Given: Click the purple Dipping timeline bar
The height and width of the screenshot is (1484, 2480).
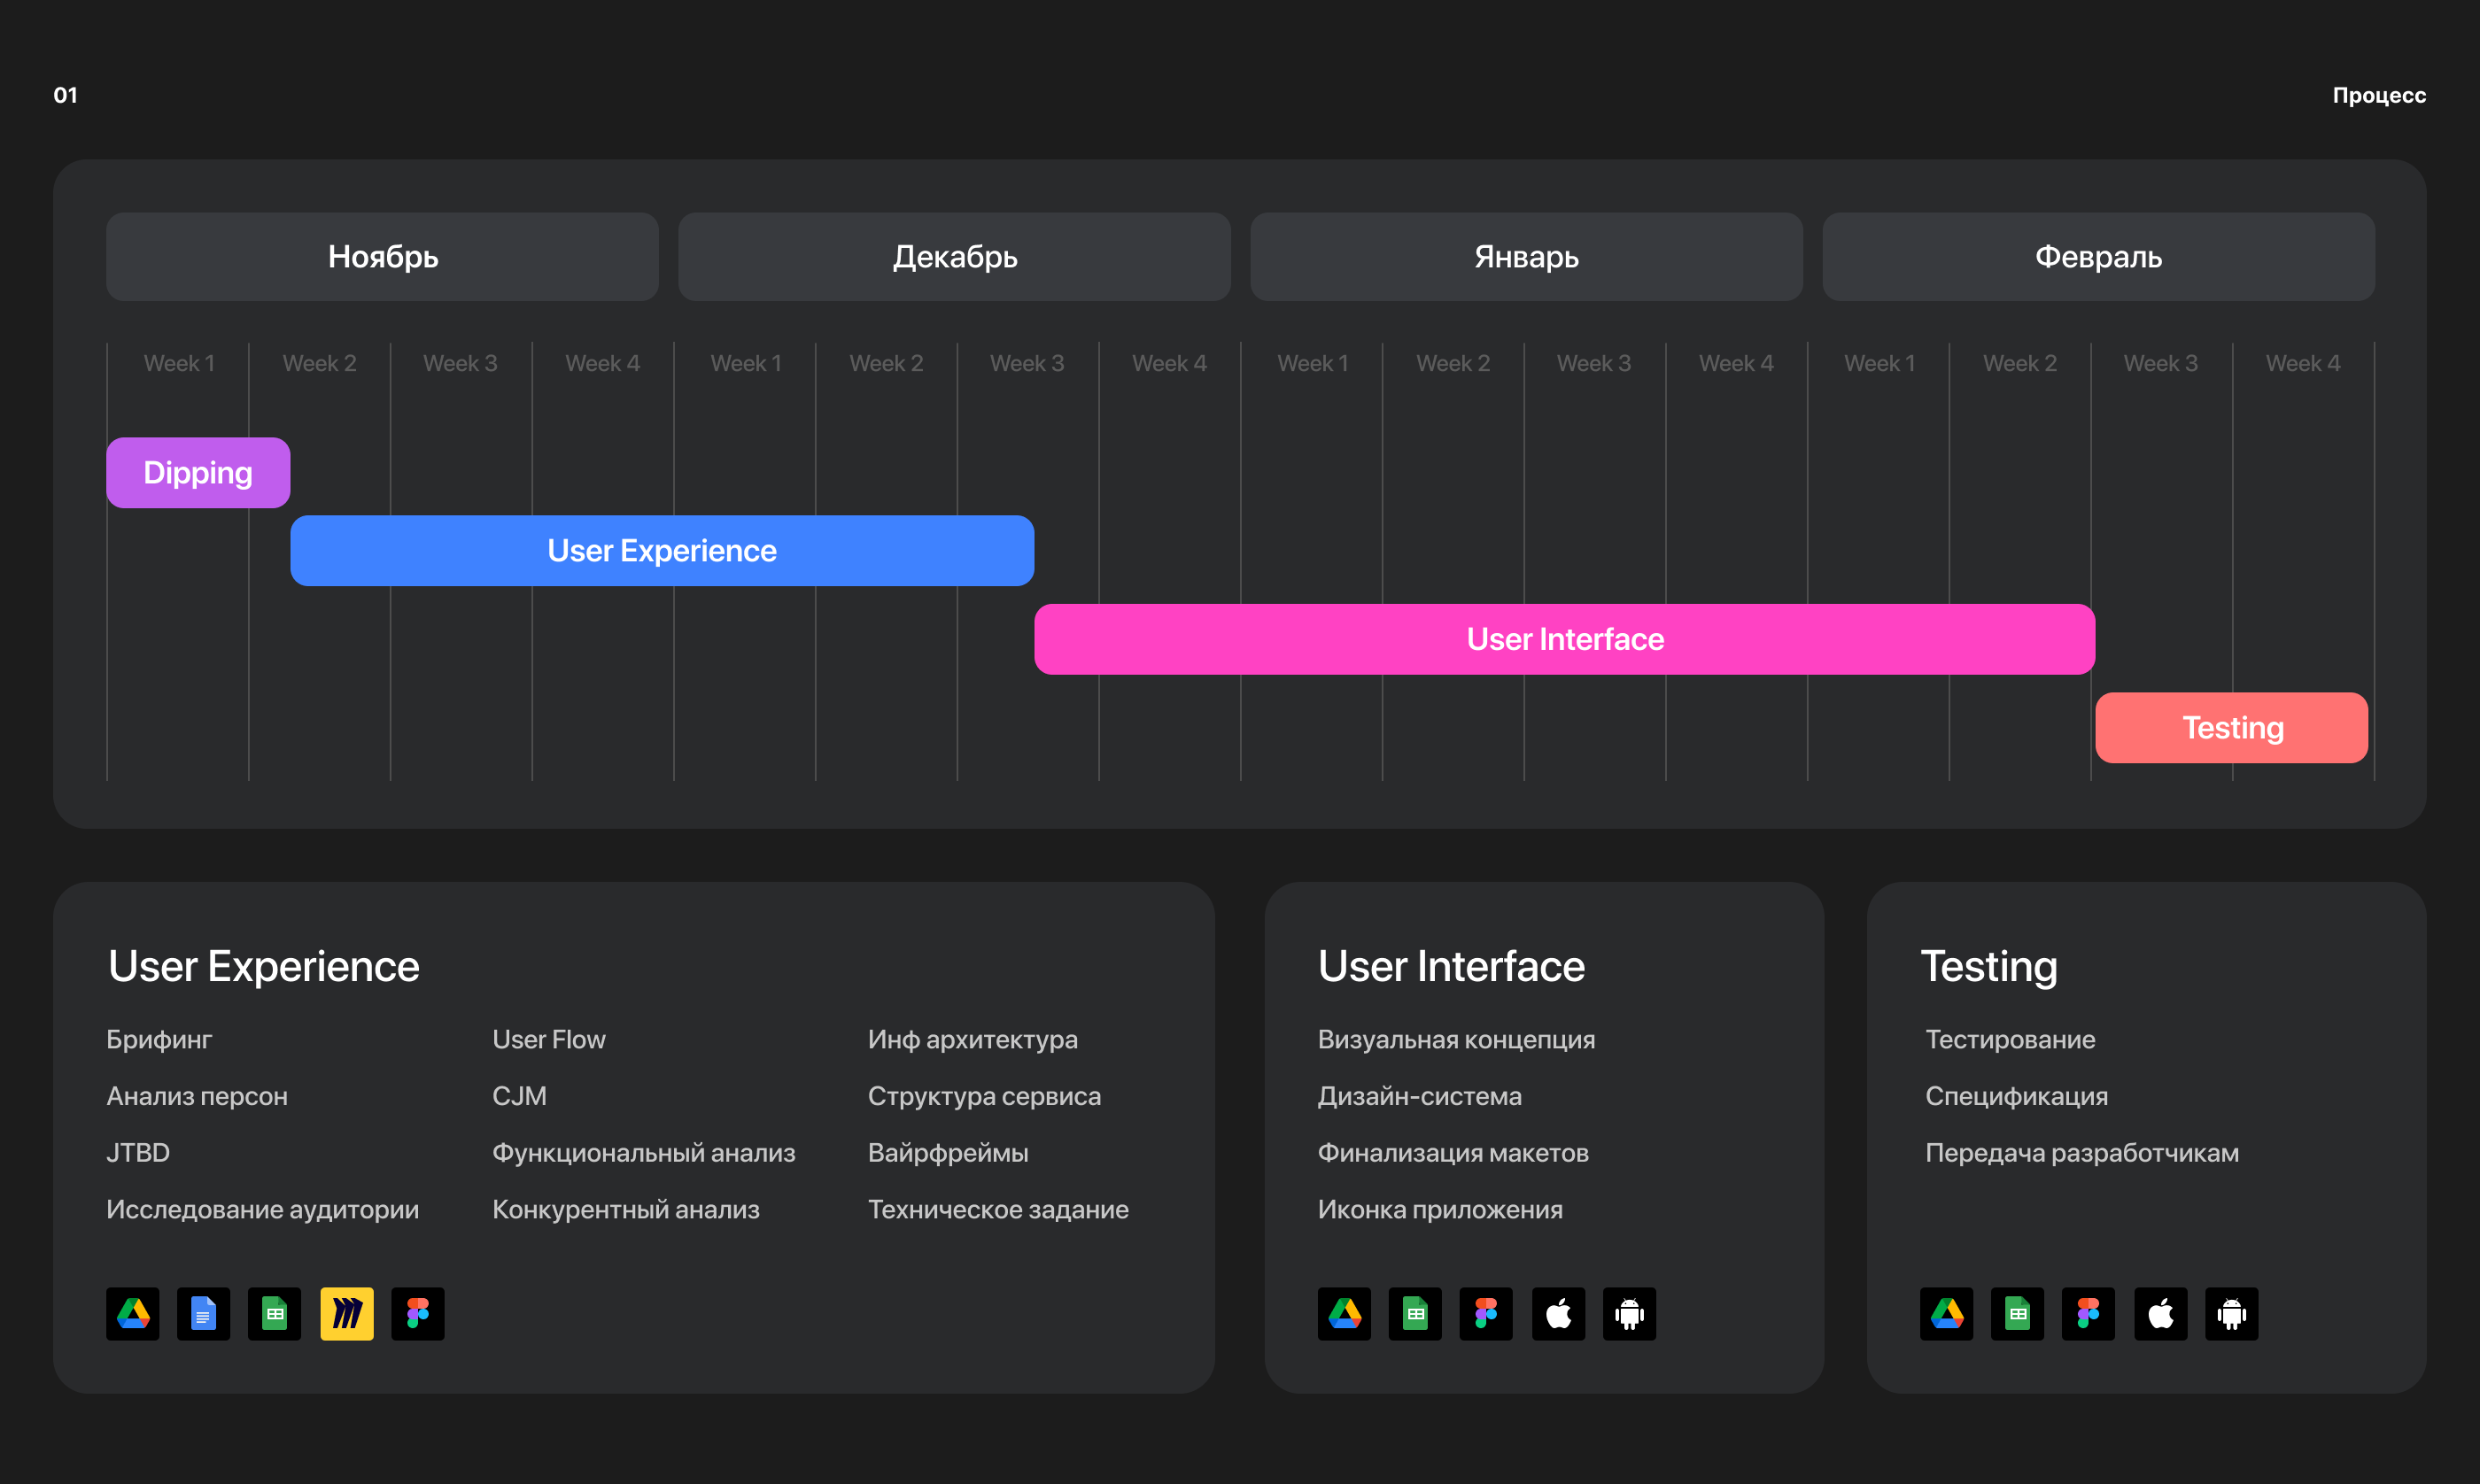Looking at the screenshot, I should [x=198, y=473].
